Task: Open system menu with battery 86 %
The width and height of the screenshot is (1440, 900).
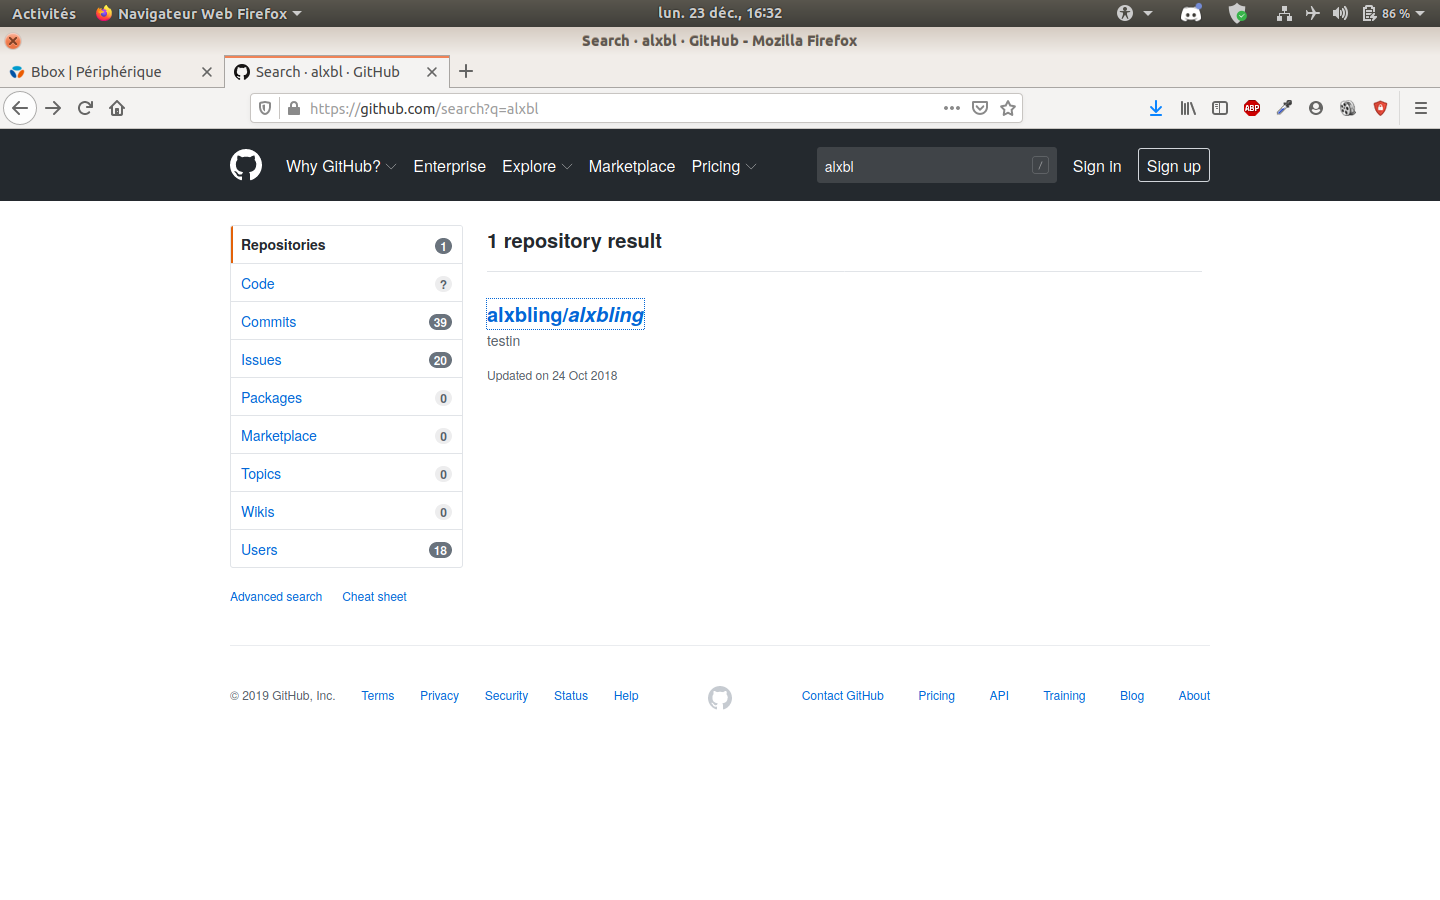Action: [x=1393, y=13]
